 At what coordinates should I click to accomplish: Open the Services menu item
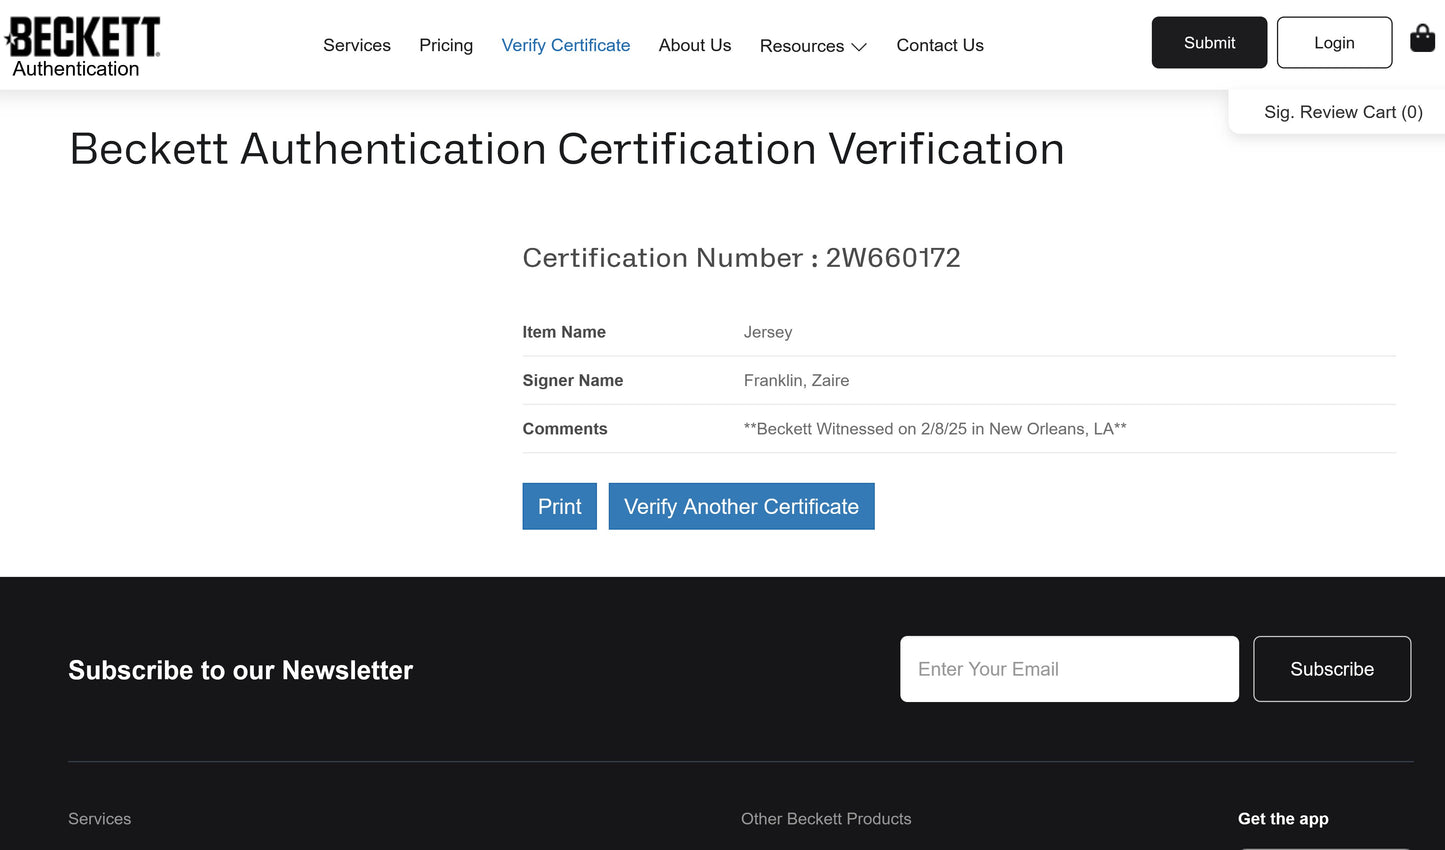pyautogui.click(x=357, y=45)
